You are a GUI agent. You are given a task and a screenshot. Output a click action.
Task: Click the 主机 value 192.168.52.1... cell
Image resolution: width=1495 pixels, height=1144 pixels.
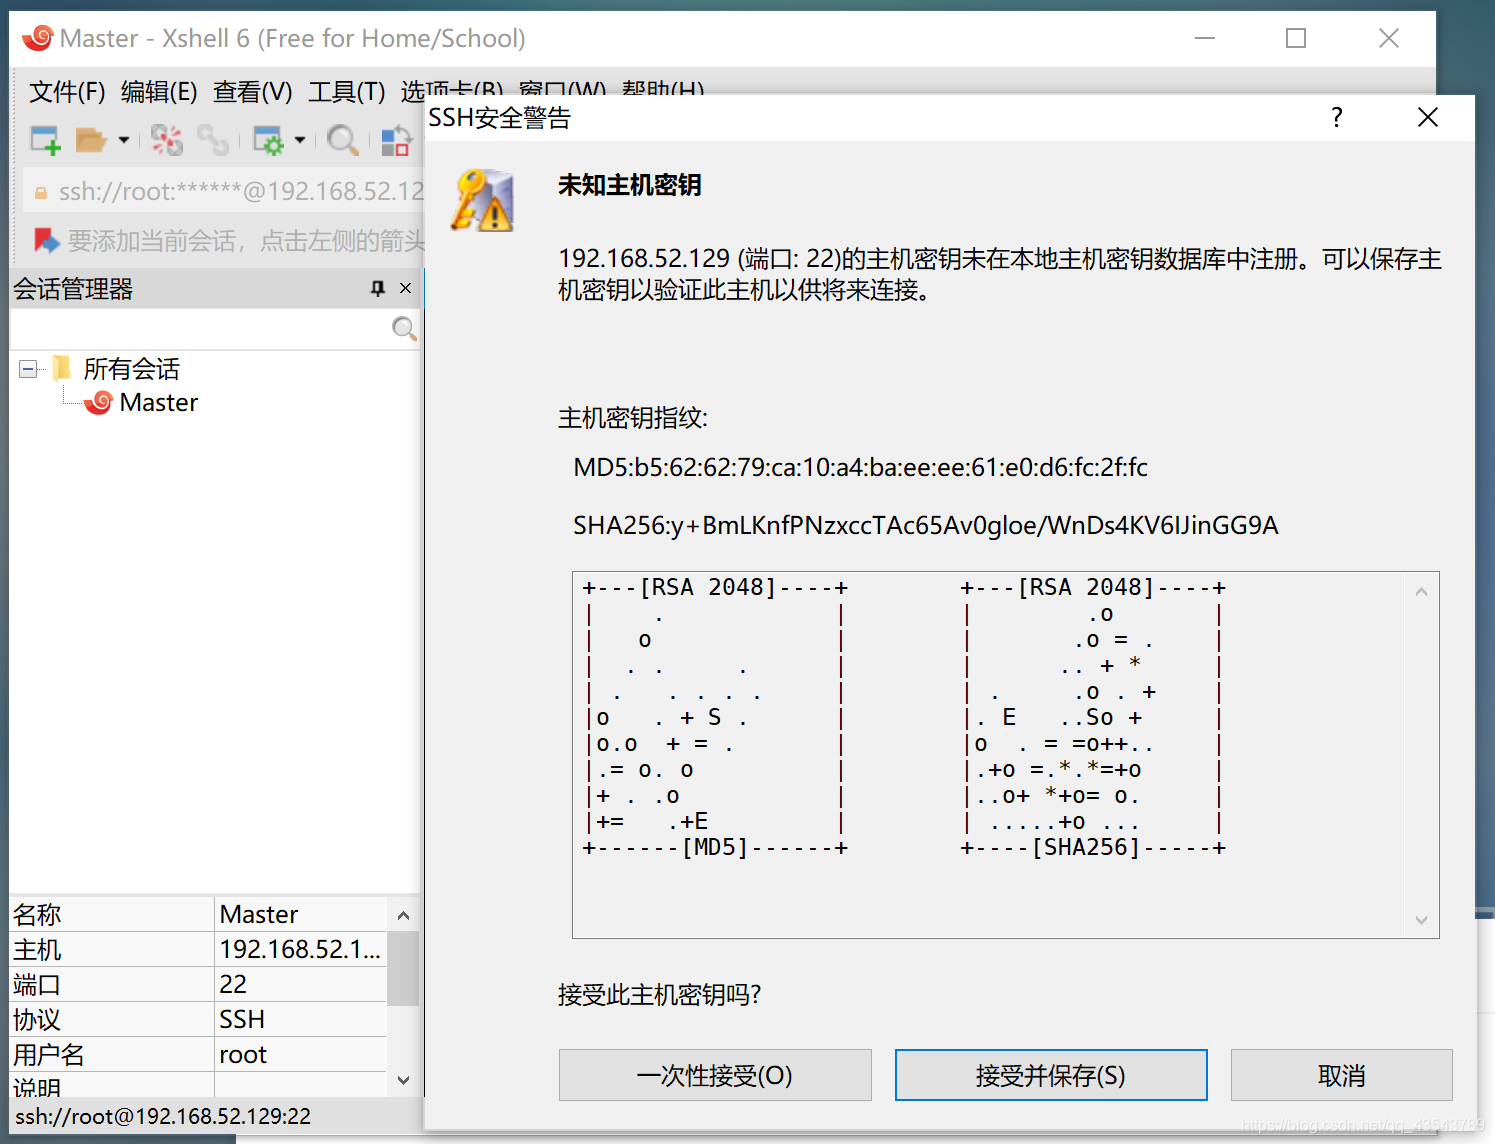pyautogui.click(x=301, y=950)
